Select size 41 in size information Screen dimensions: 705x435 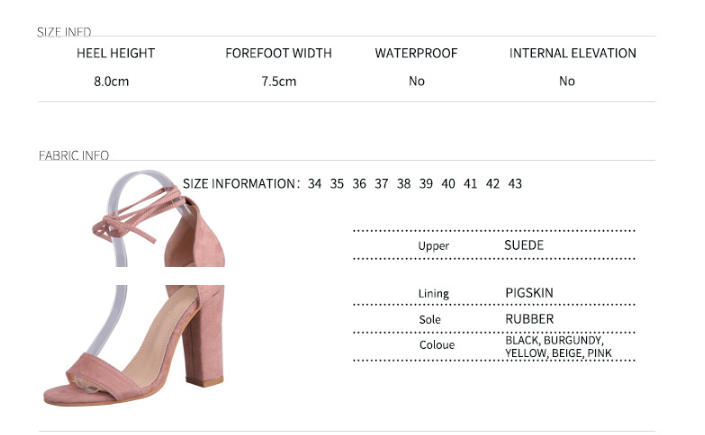pyautogui.click(x=470, y=184)
